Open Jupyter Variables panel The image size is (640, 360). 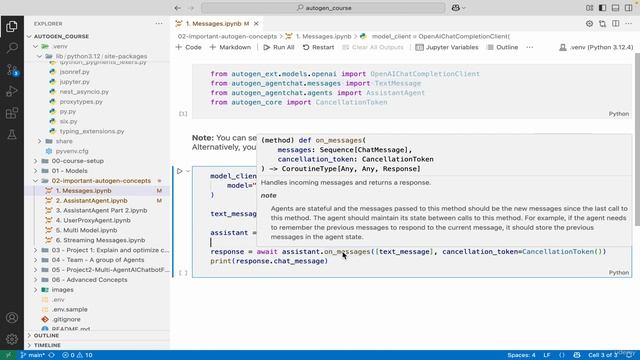[x=447, y=47]
